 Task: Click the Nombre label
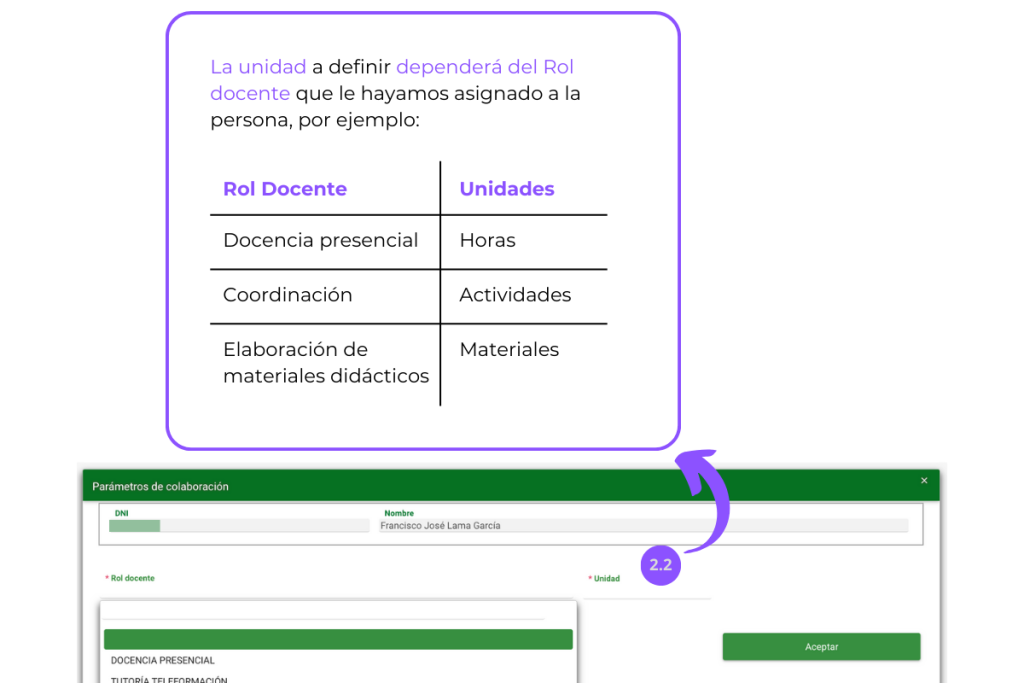point(398,513)
